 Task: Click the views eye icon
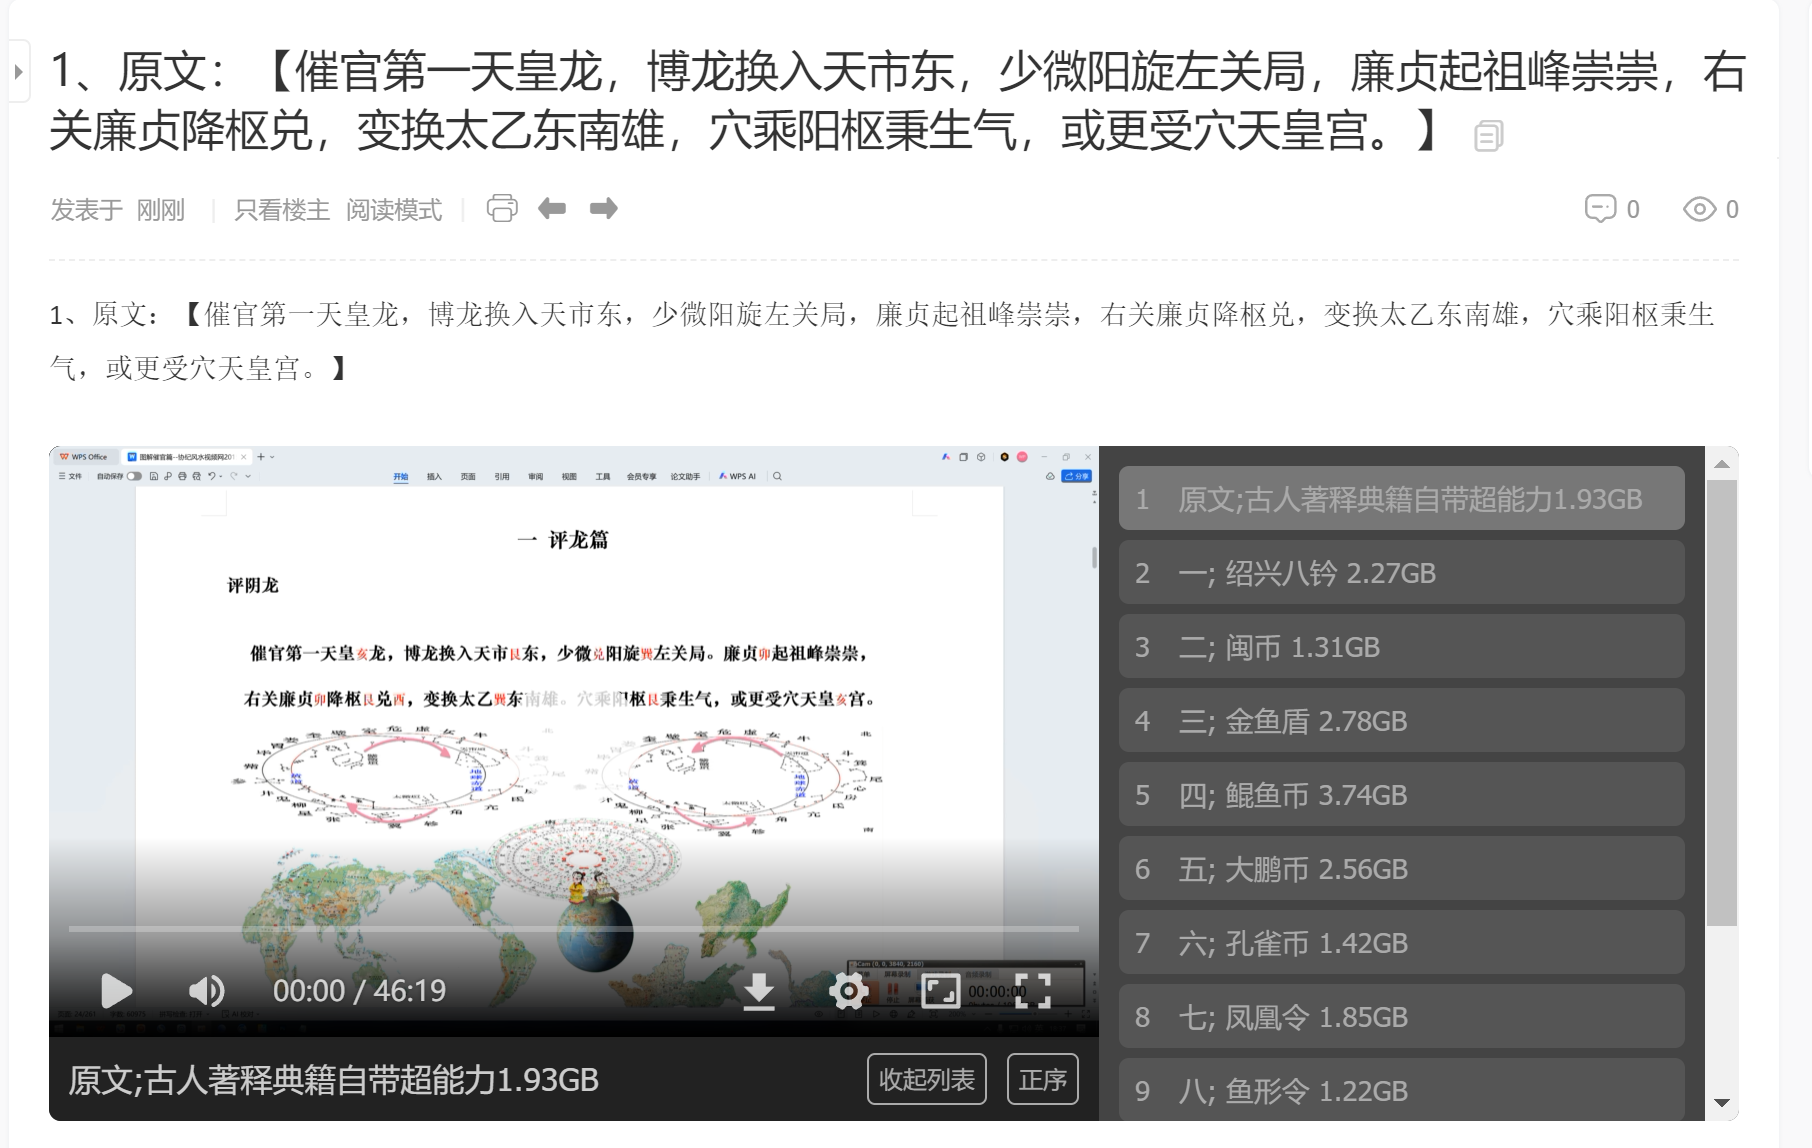tap(1699, 209)
